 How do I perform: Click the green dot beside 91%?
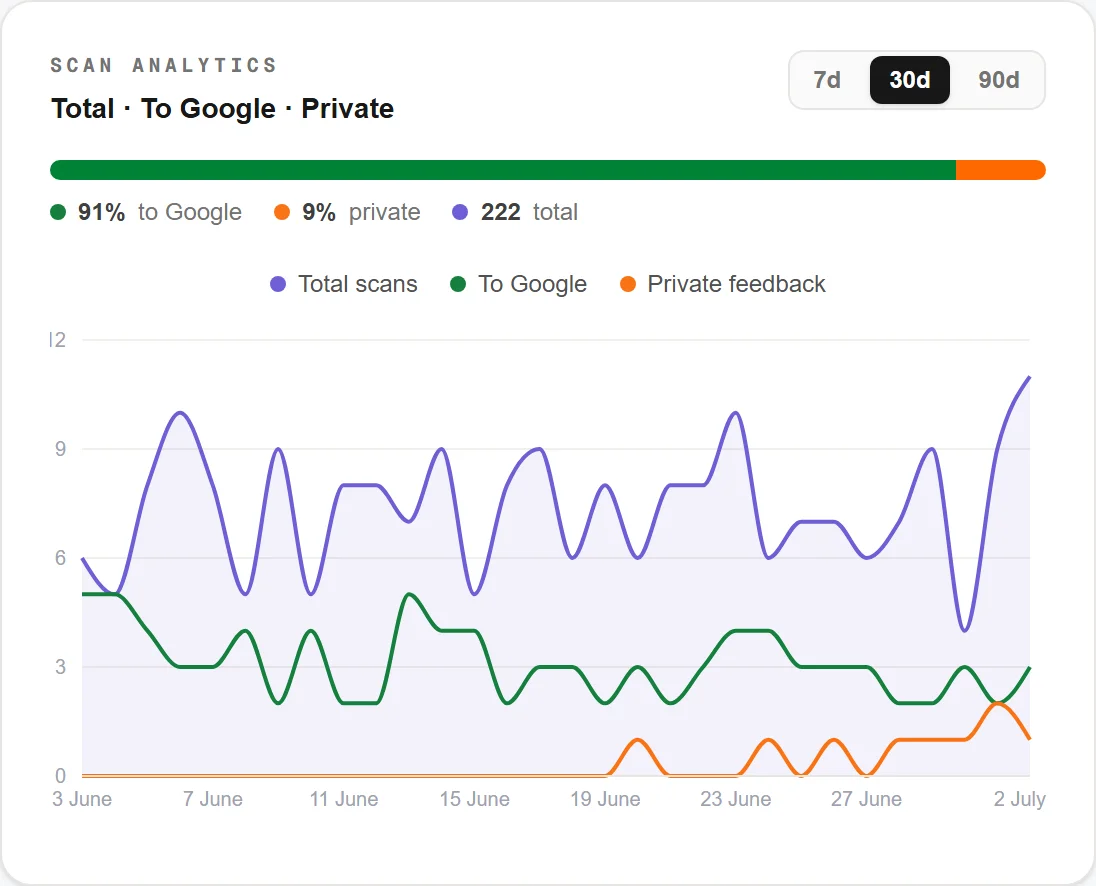click(58, 212)
